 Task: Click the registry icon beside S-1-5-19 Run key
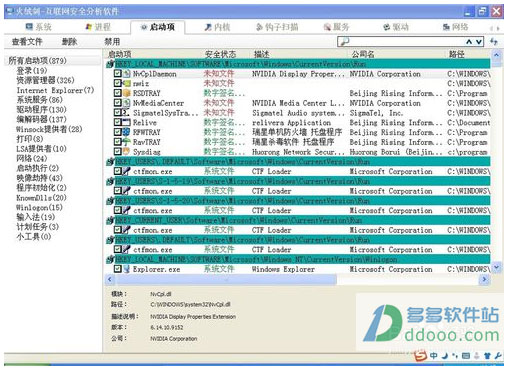coord(110,181)
